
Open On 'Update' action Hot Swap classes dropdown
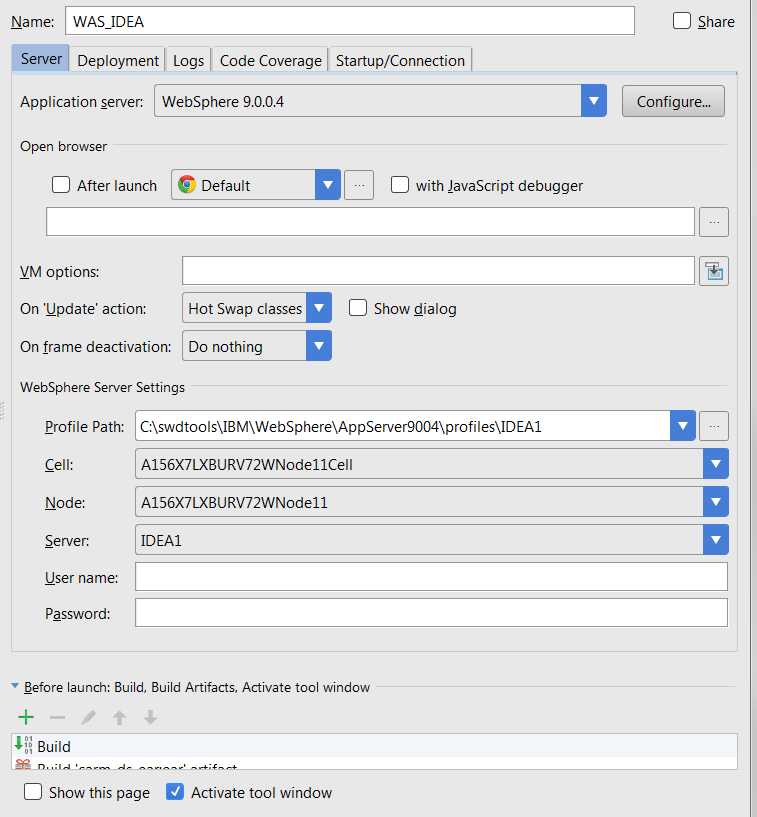pos(319,308)
